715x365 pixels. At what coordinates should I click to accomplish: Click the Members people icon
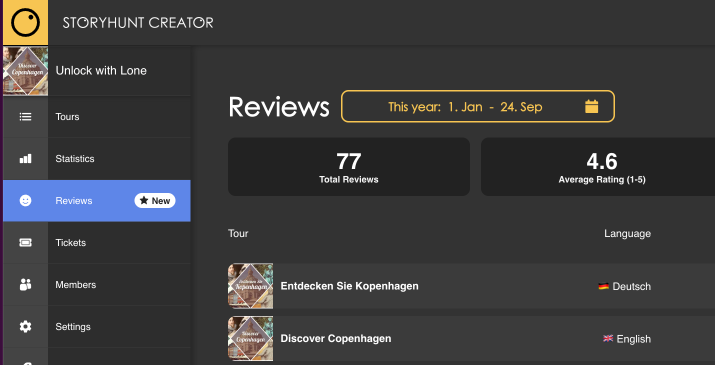[26, 285]
